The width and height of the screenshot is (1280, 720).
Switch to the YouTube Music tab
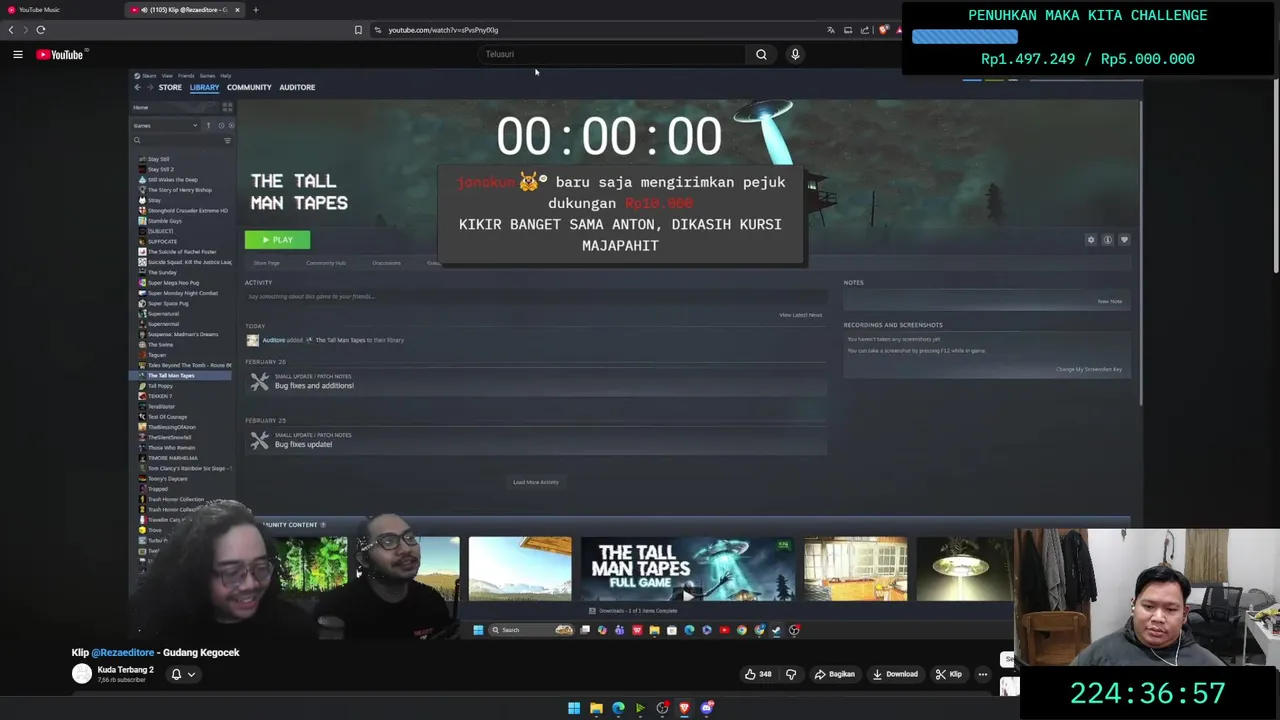tap(40, 10)
